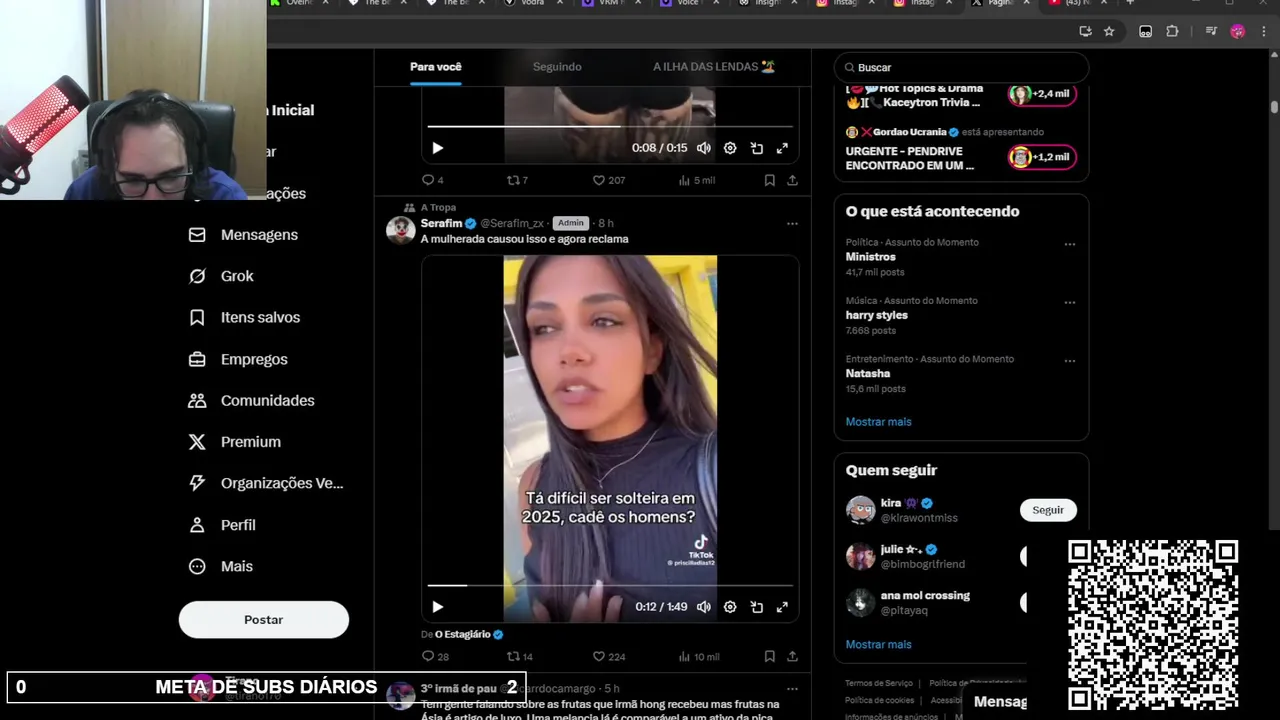1280x720 pixels.
Task: Click the Postar button
Action: [264, 620]
